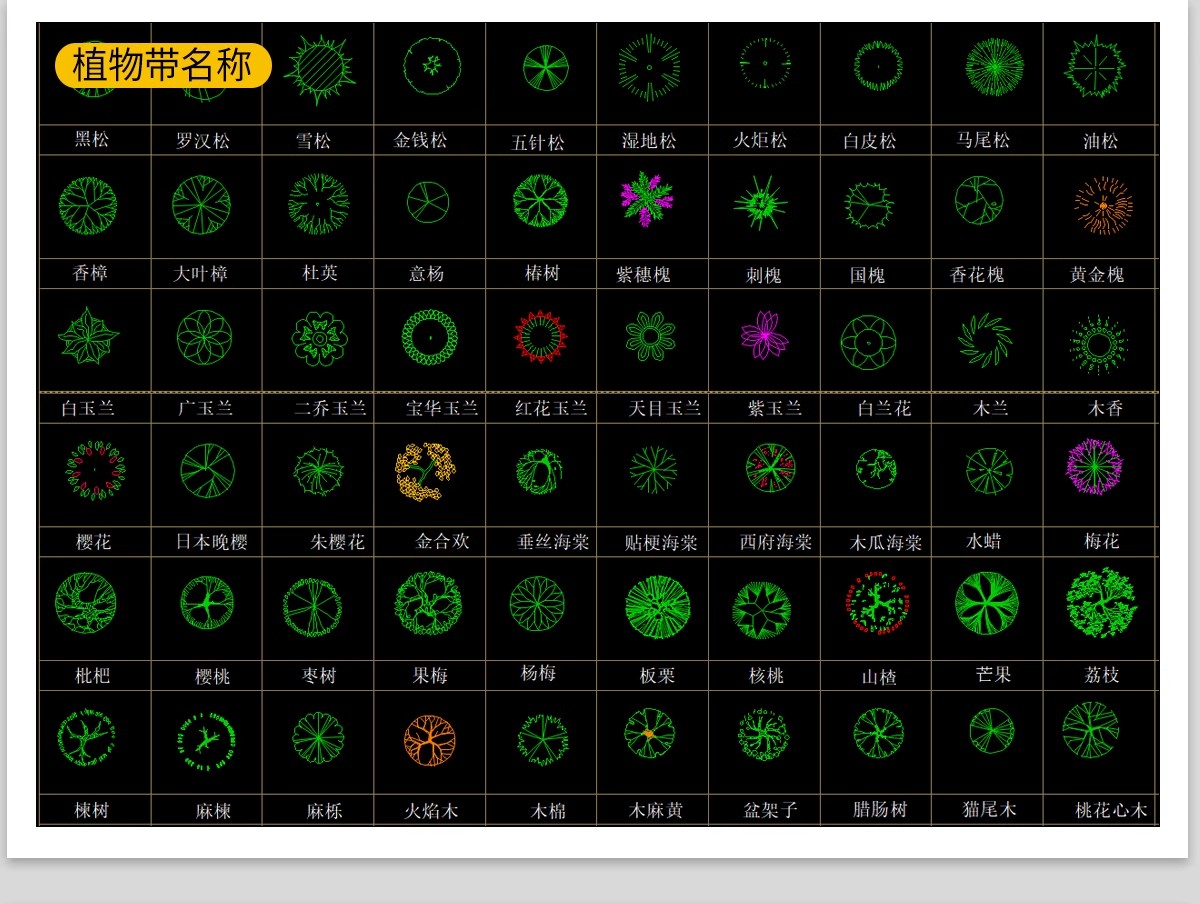
Task: Select the 火焰木 orange tree symbol
Action: [430, 740]
